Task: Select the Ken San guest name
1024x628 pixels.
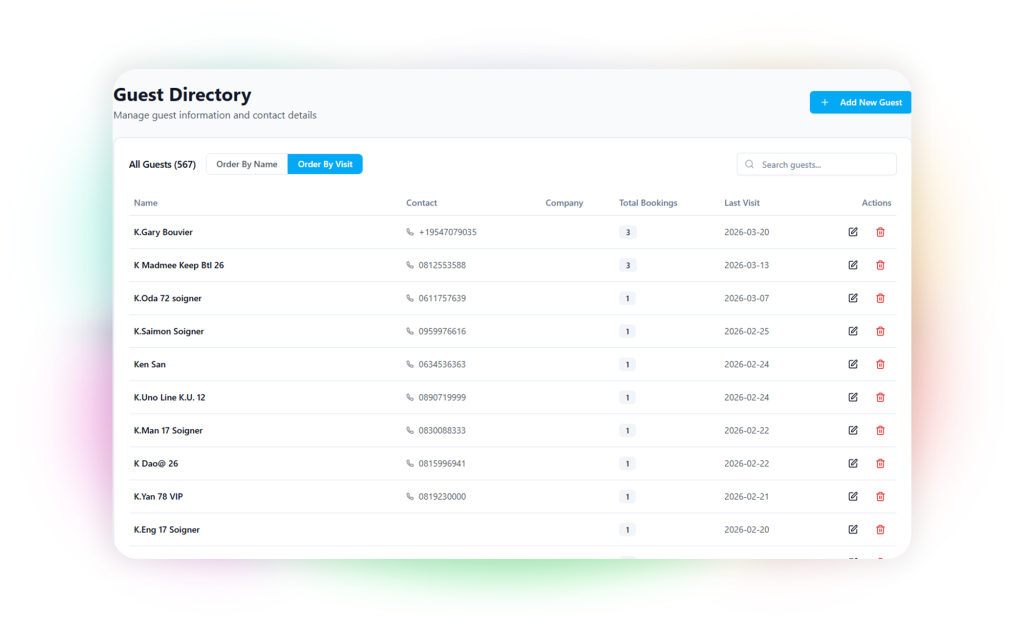Action: [150, 364]
